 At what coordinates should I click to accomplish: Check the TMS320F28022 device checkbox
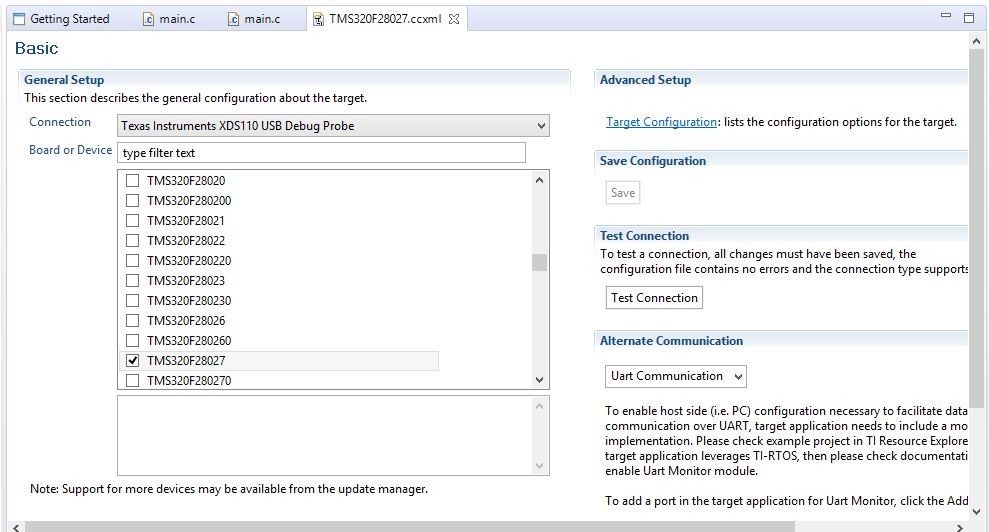132,240
